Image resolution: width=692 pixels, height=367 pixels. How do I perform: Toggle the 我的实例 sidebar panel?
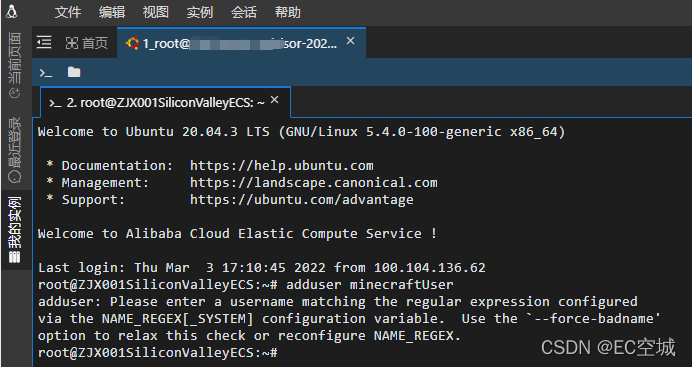click(15, 230)
